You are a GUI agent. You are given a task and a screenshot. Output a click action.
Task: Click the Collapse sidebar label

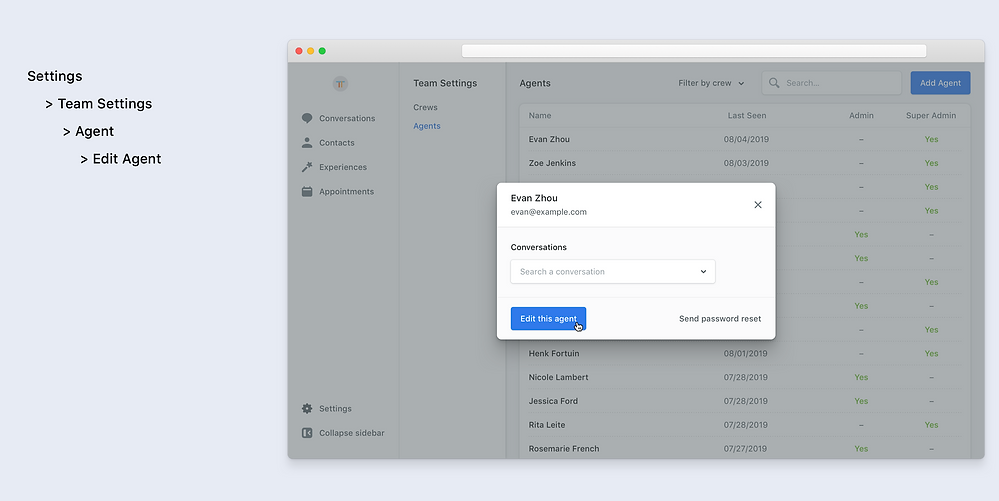[352, 433]
